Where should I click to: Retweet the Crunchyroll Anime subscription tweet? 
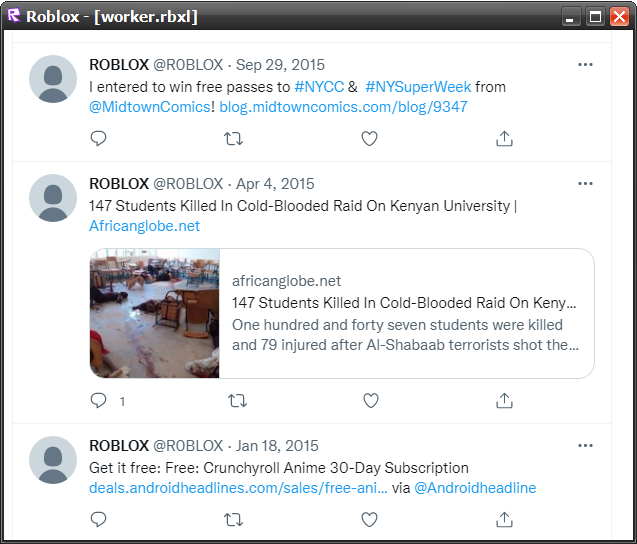(234, 519)
